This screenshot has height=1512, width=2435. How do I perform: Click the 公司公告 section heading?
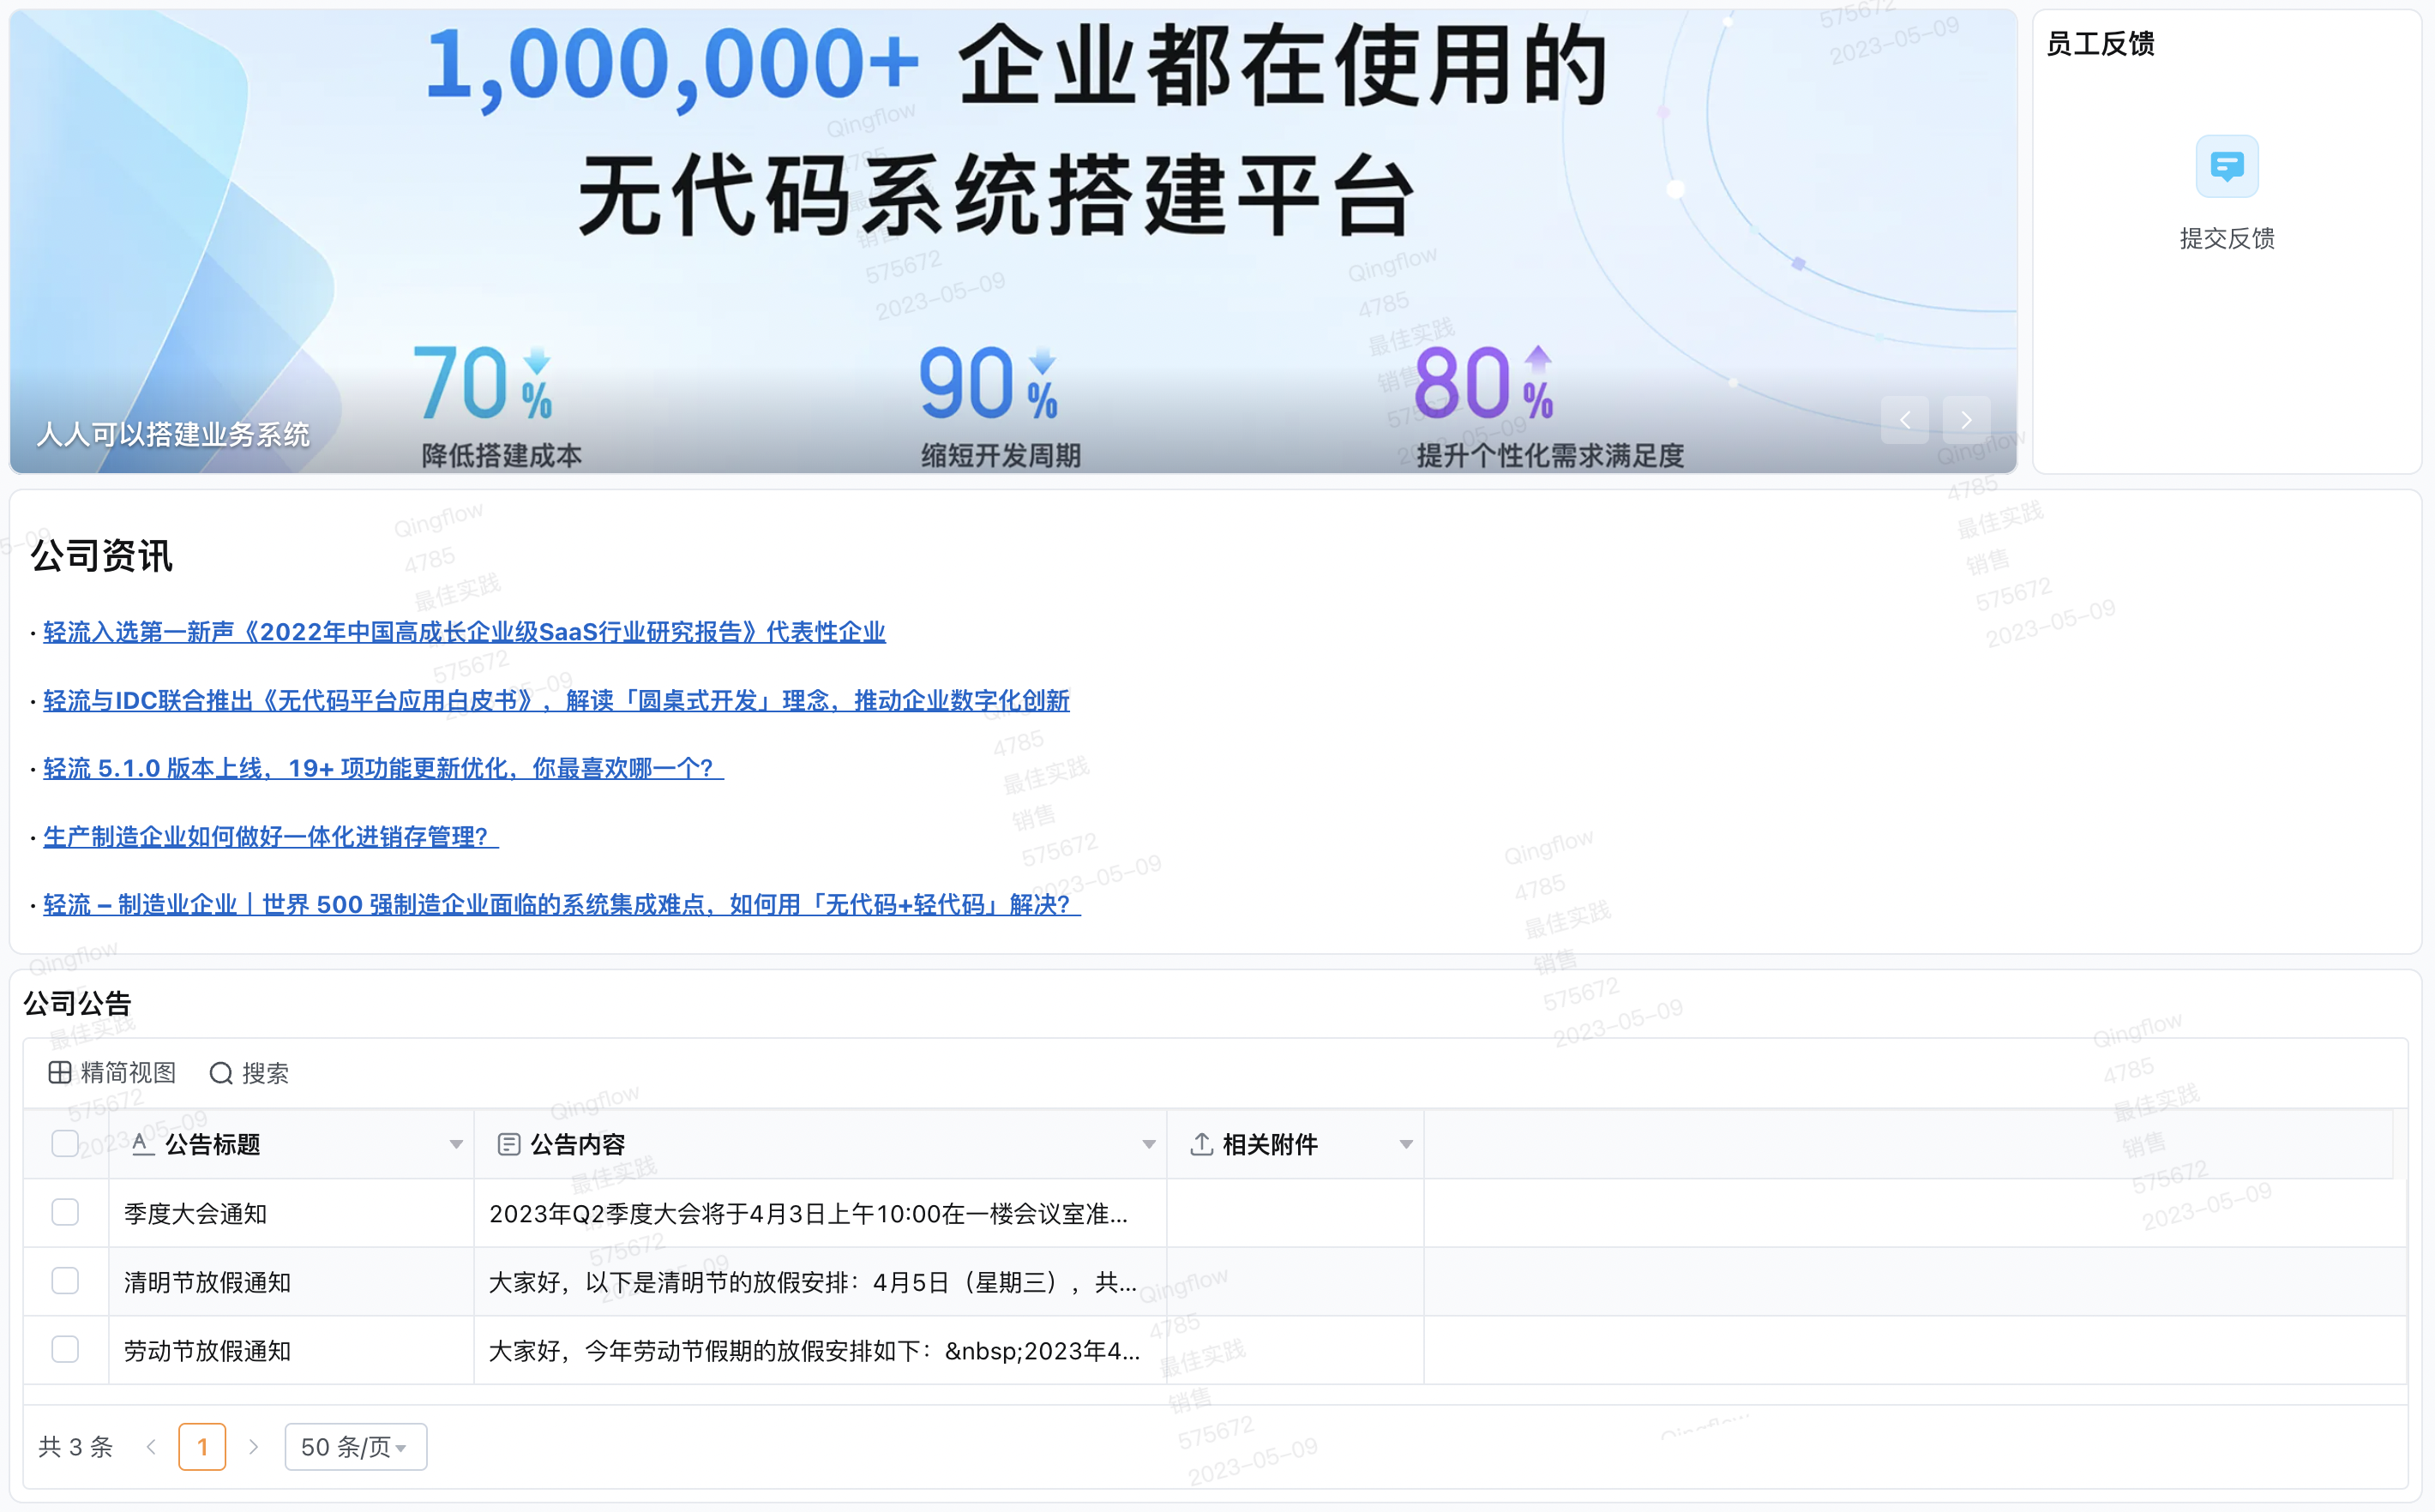[x=78, y=1003]
